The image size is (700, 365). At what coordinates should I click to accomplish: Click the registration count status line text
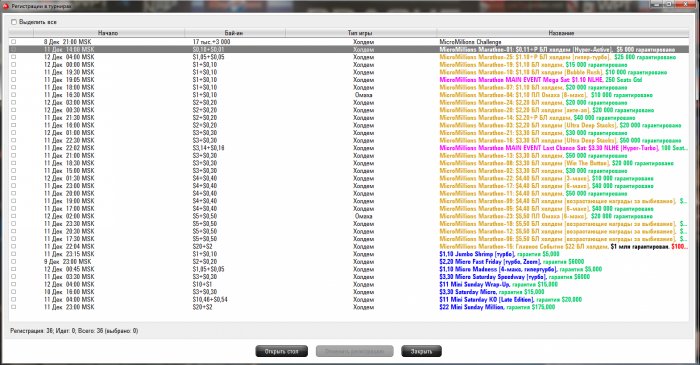pyautogui.click(x=74, y=331)
